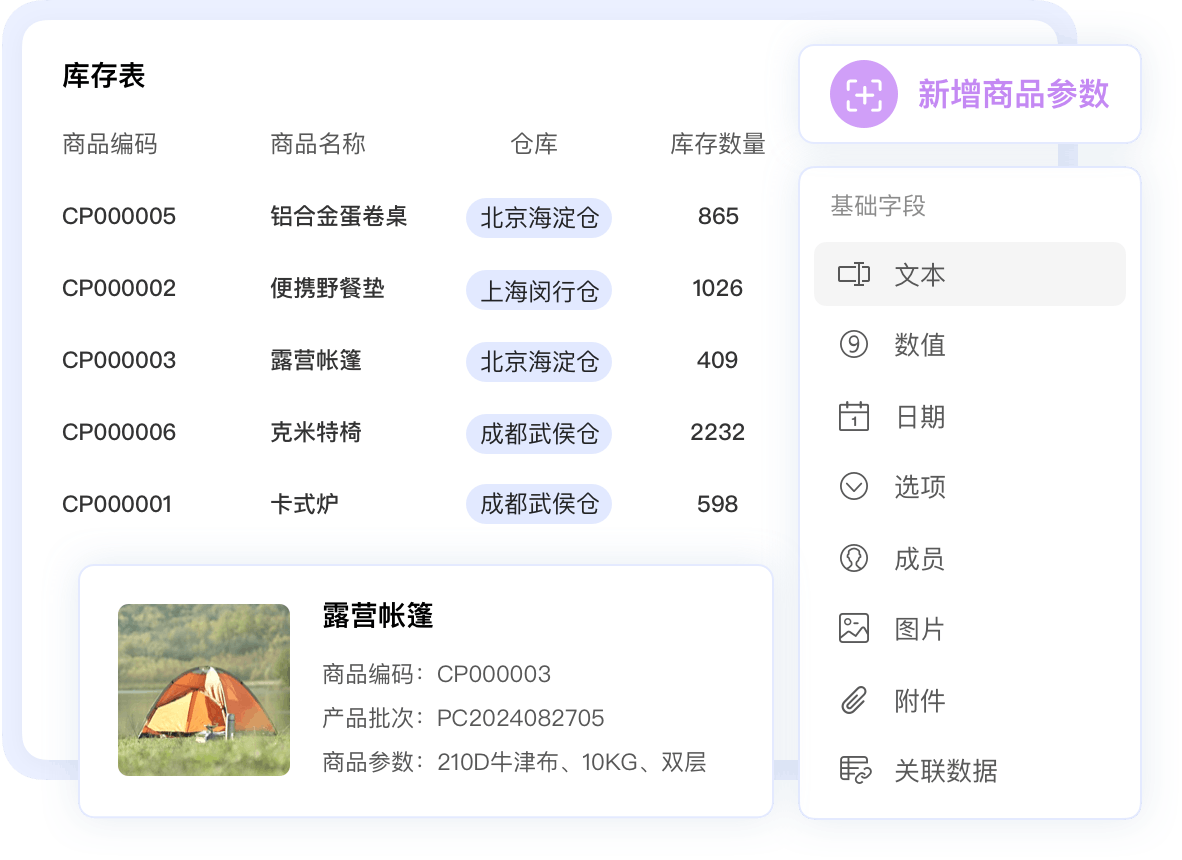Click the 成员 member field icon
This screenshot has width=1182, height=860.
click(853, 558)
